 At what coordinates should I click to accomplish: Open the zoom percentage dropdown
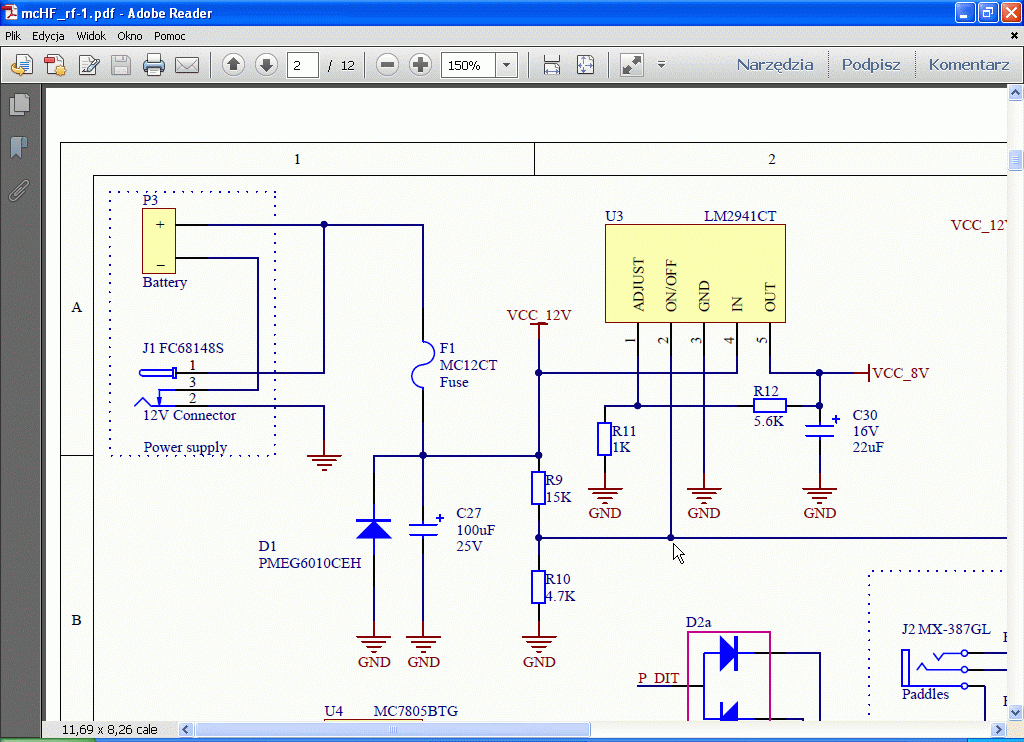506,65
